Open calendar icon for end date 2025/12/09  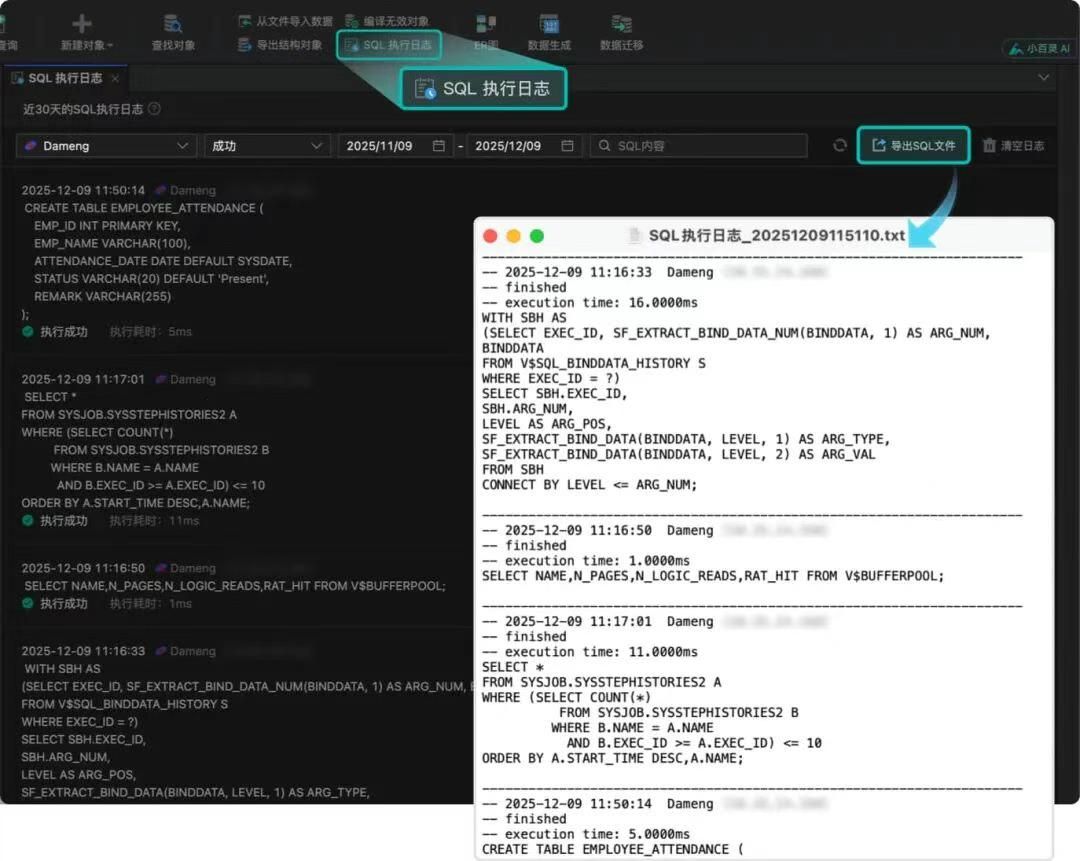tap(568, 146)
